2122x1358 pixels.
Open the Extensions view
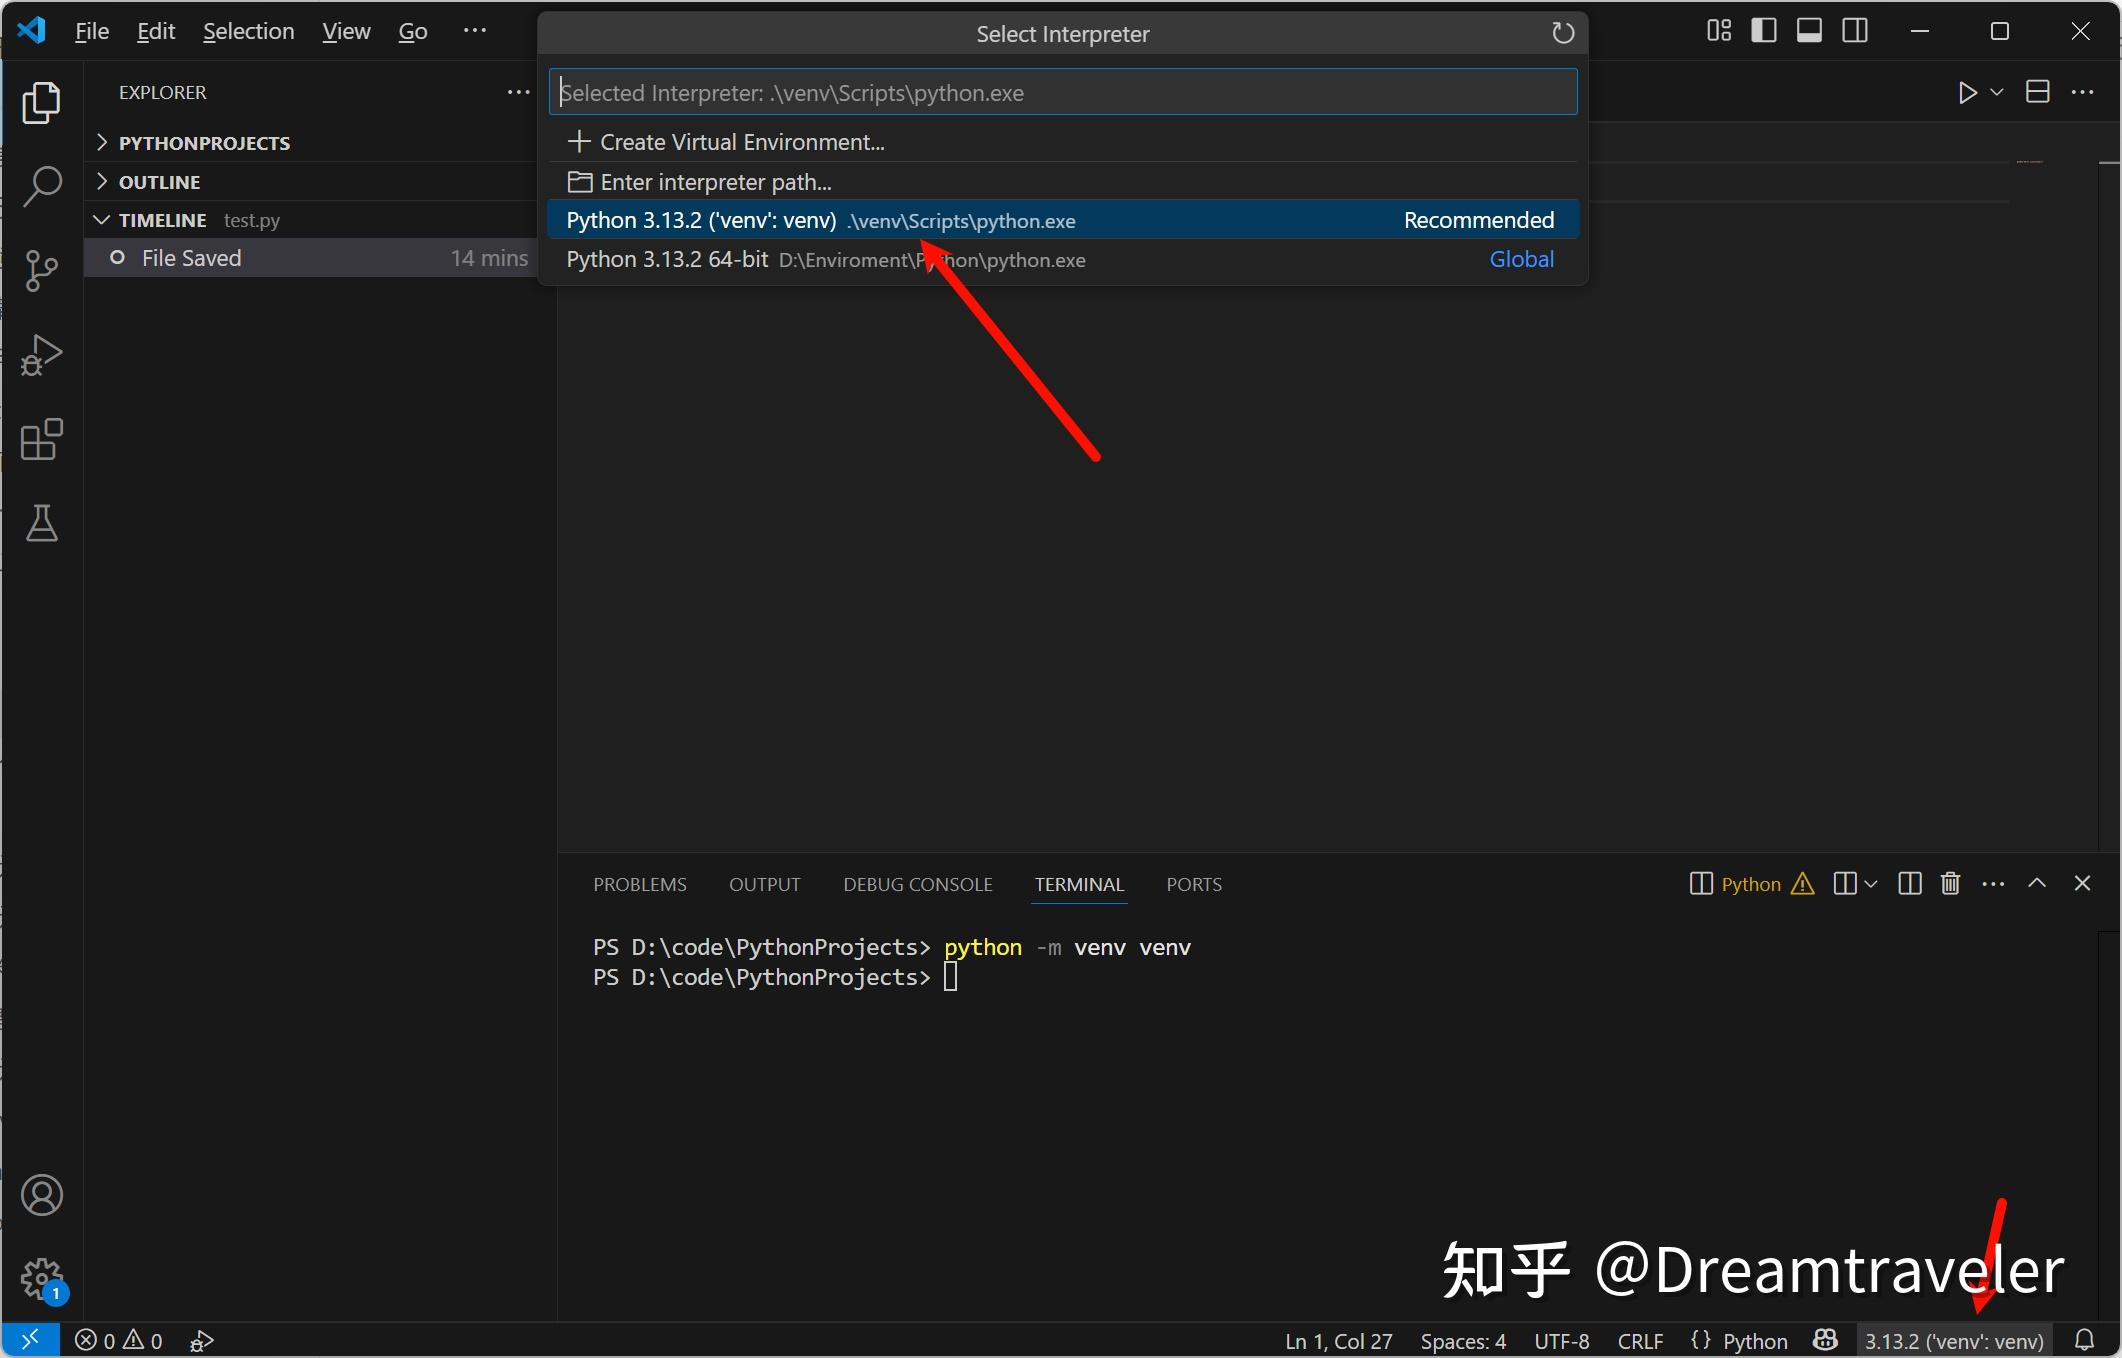click(x=41, y=440)
